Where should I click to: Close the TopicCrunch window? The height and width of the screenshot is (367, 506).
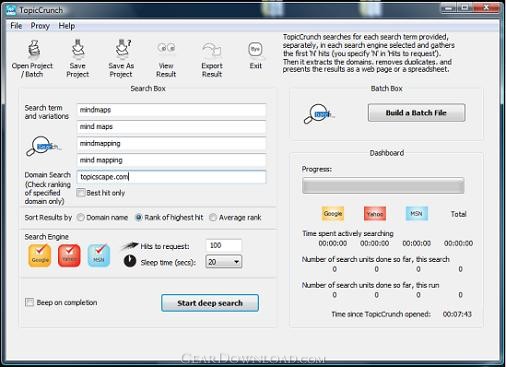(487, 8)
